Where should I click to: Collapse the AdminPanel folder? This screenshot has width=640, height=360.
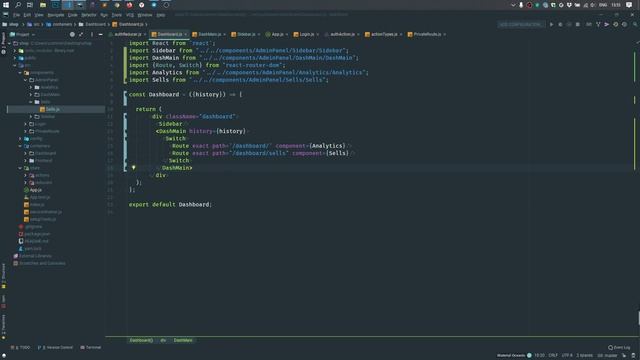tap(26, 80)
